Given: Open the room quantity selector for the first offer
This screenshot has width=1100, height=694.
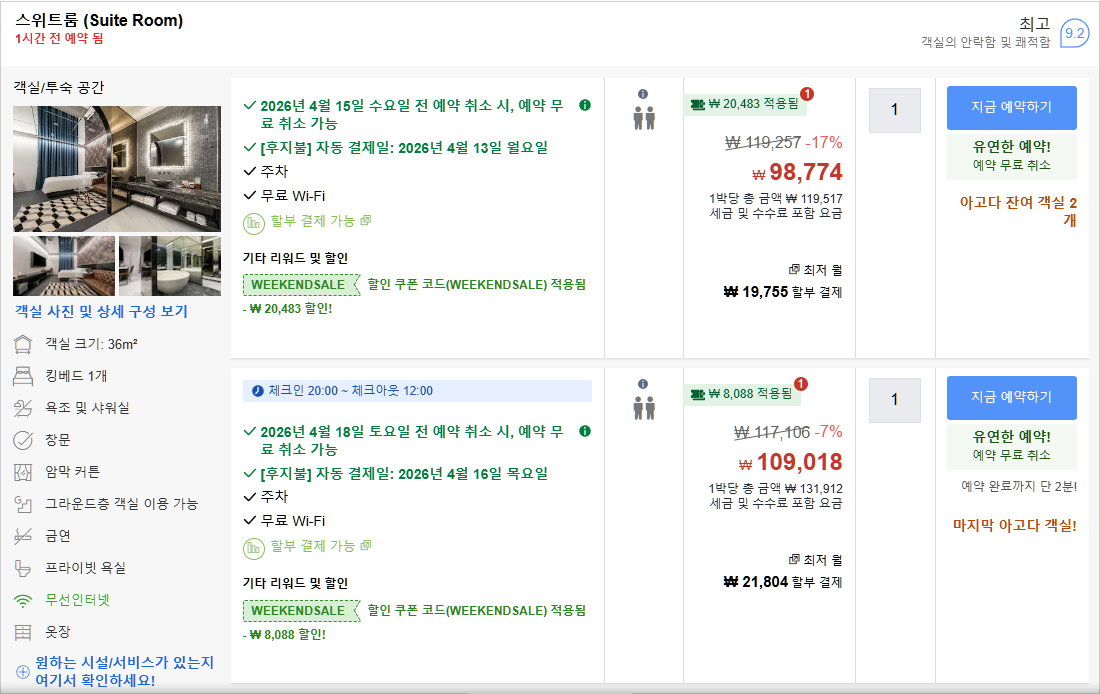Looking at the screenshot, I should [894, 110].
